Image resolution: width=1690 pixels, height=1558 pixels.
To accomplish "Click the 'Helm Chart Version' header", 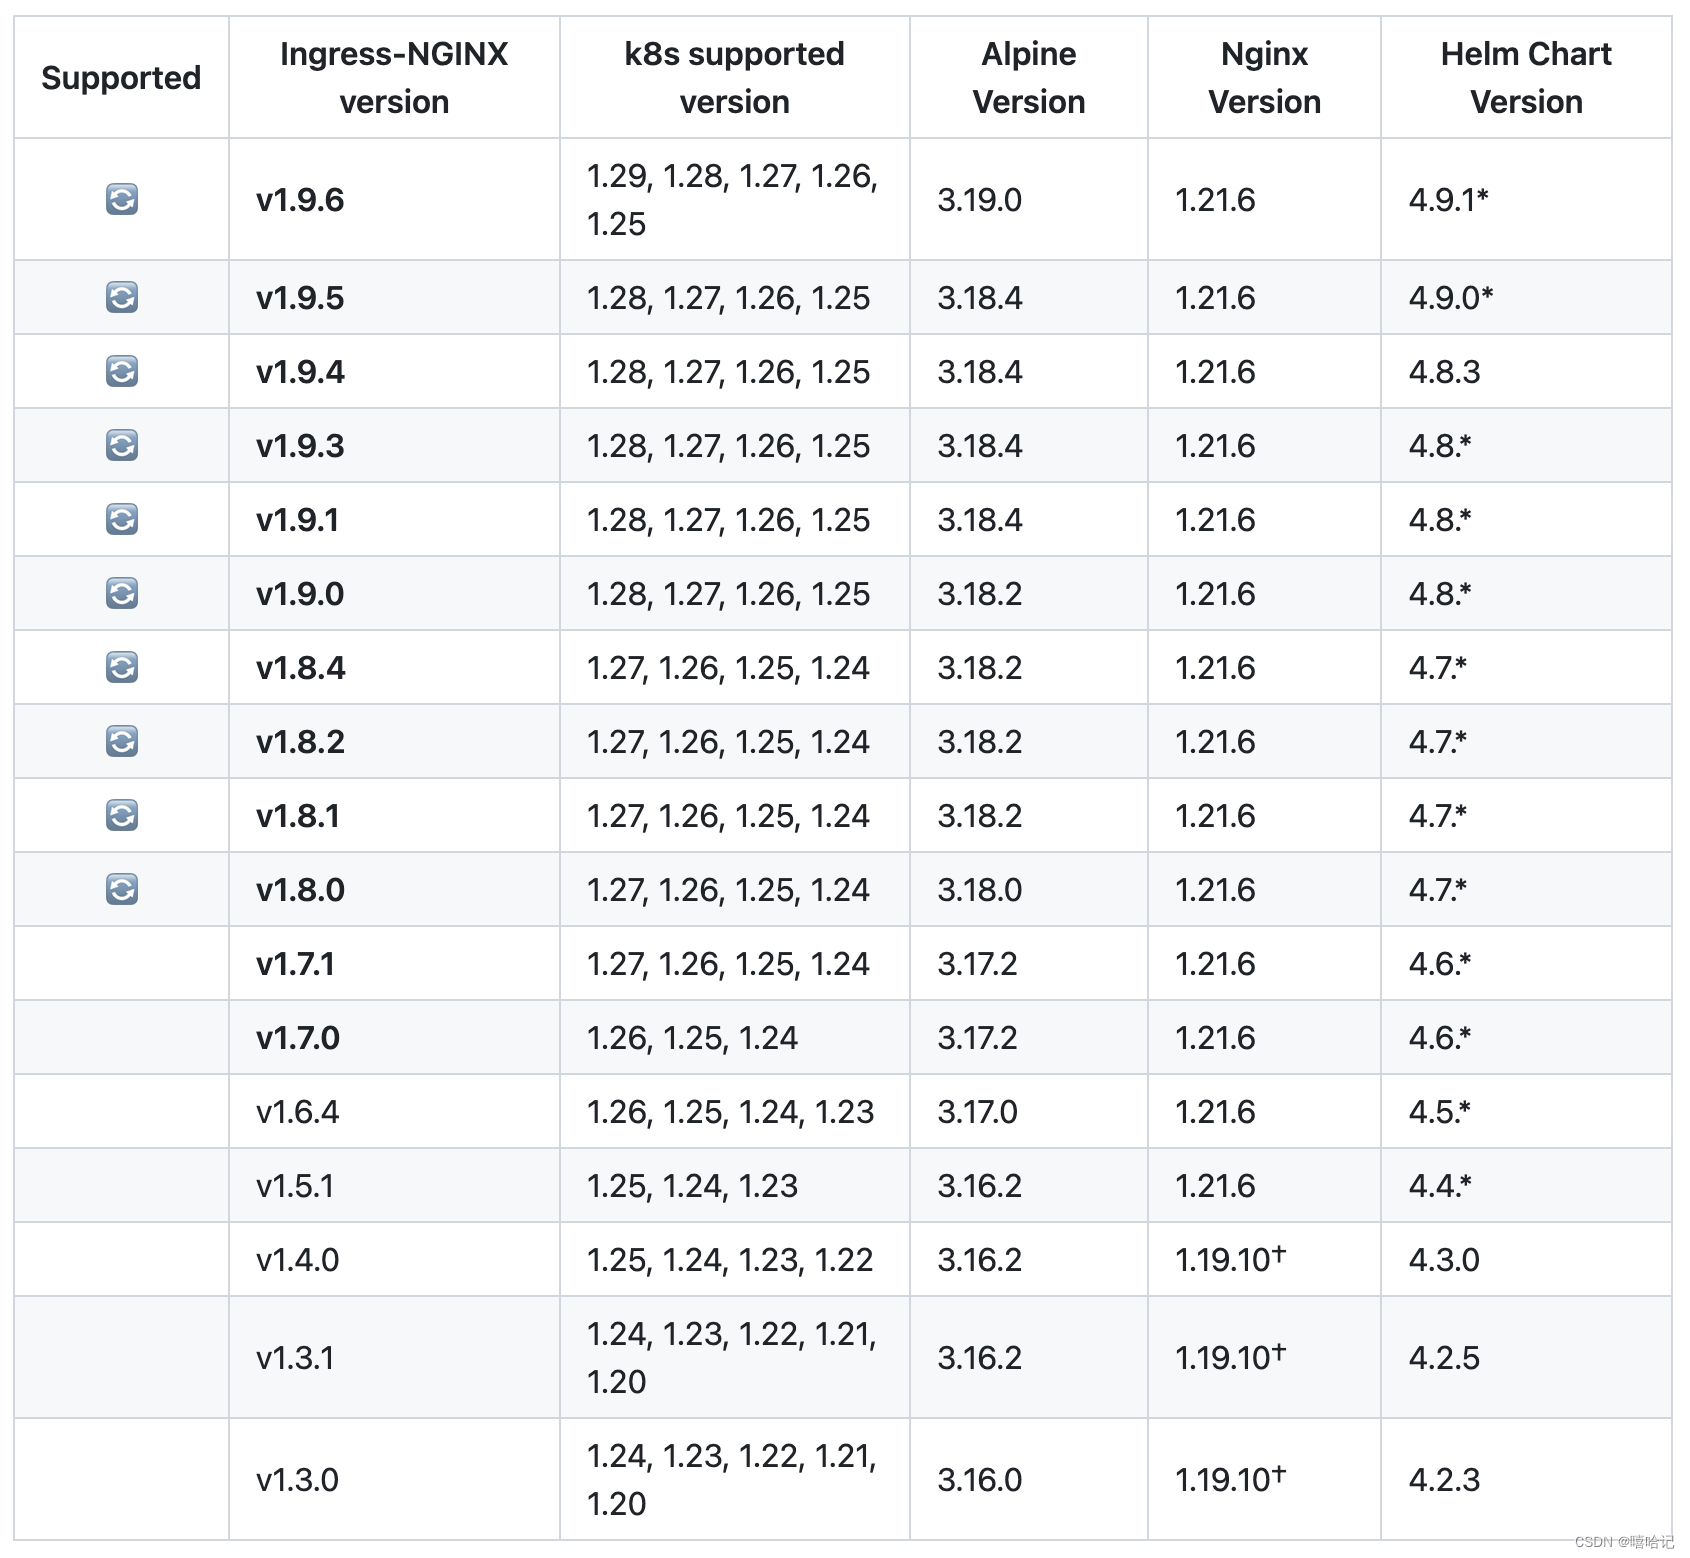I will pos(1526,78).
